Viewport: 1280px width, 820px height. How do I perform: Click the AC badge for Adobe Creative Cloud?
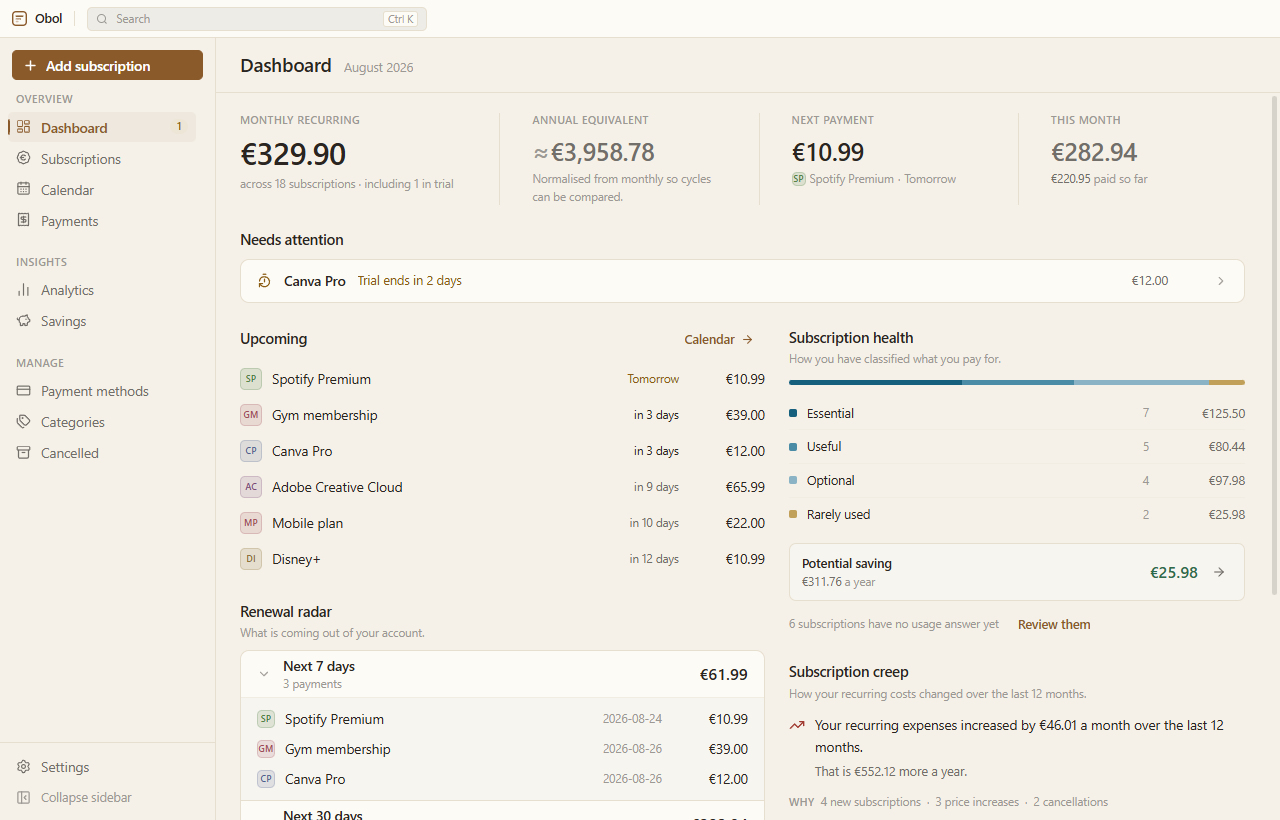coord(251,487)
